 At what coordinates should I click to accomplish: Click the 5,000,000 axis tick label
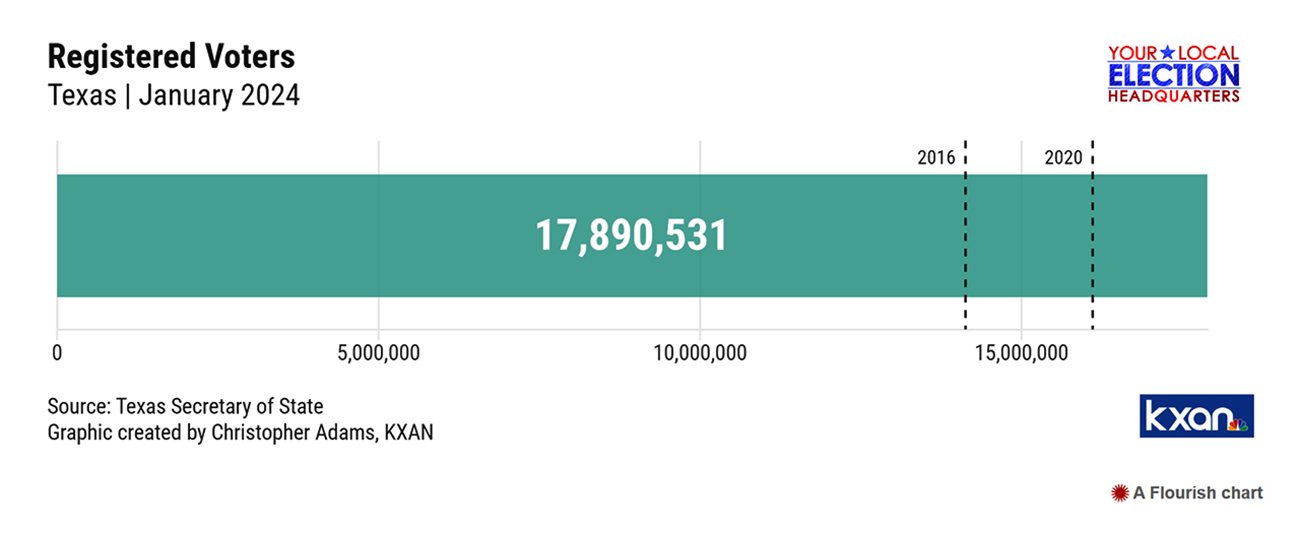coord(378,353)
